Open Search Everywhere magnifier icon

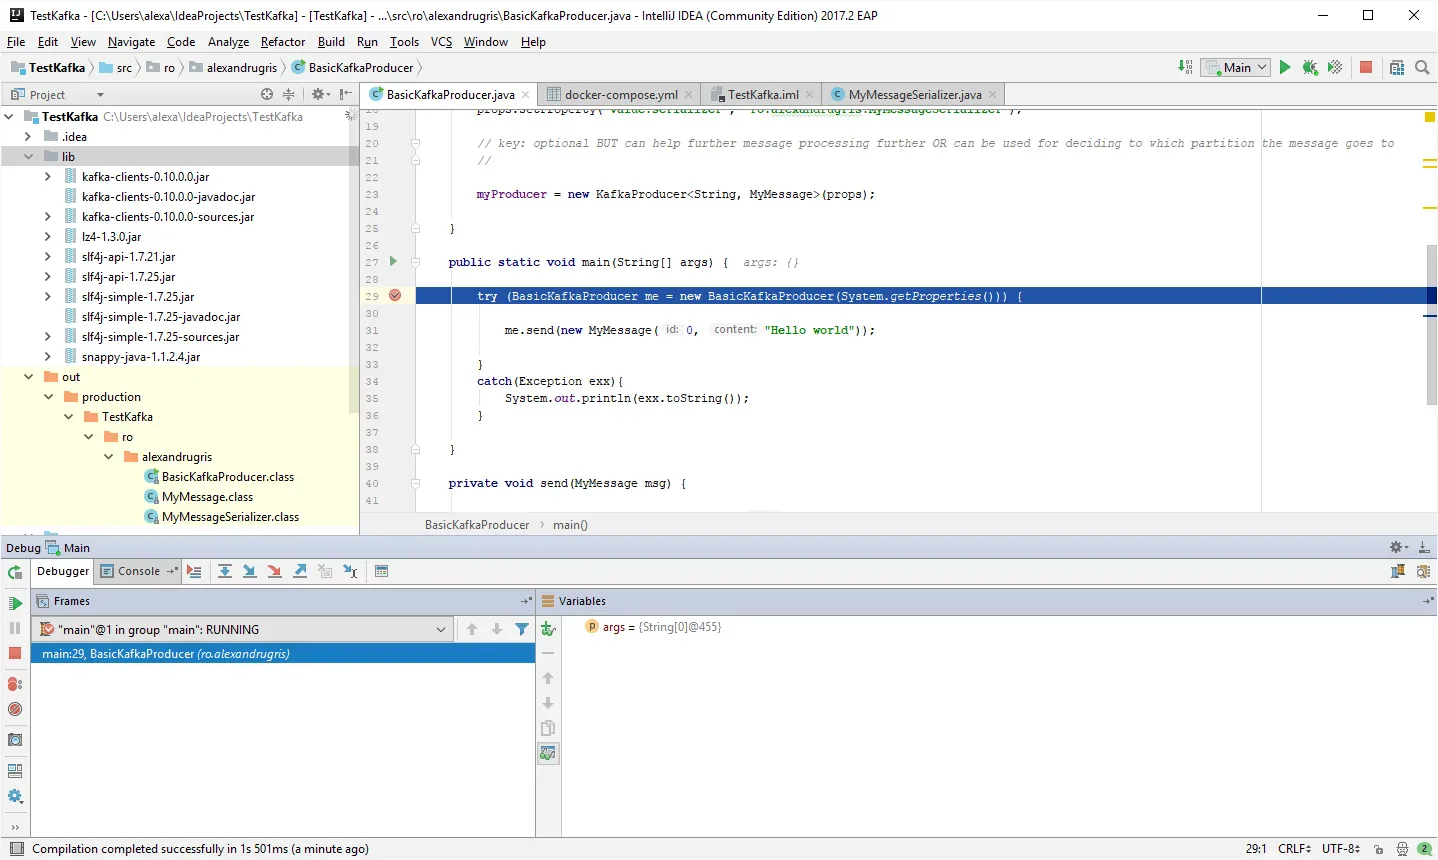coord(1422,67)
